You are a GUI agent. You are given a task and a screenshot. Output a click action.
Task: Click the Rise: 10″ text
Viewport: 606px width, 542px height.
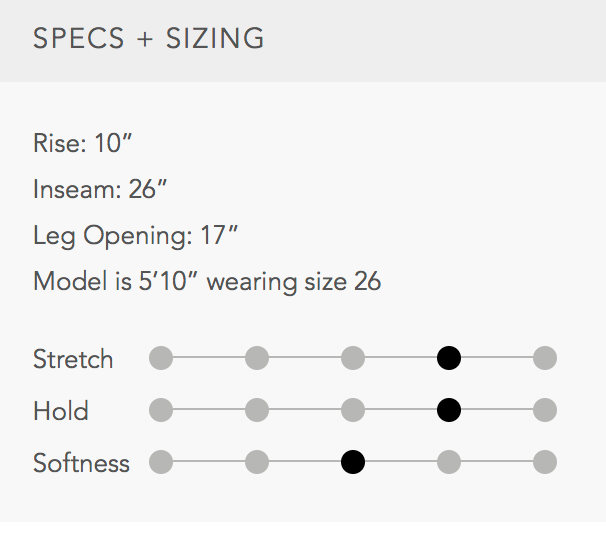tap(83, 143)
